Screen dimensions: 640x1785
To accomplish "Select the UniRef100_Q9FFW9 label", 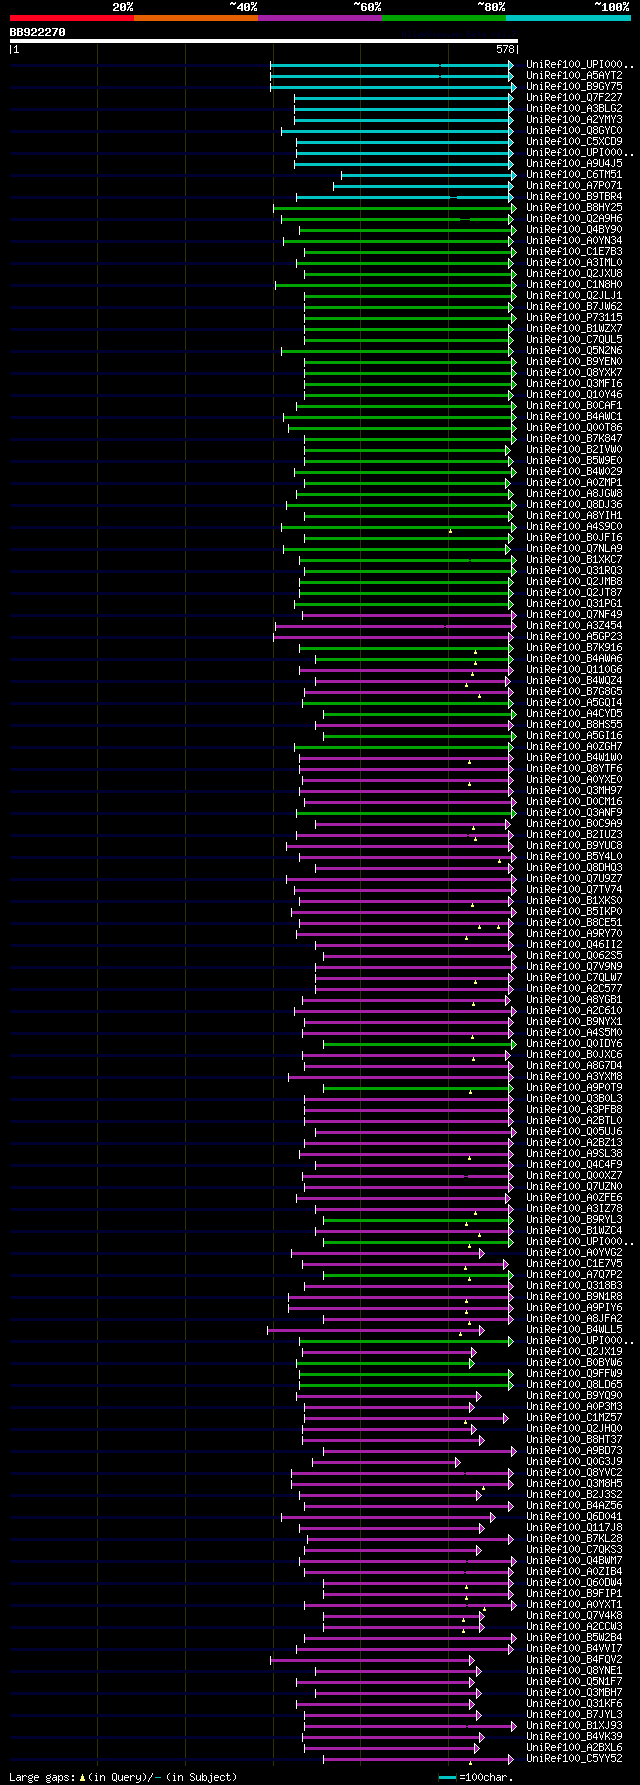I will 574,1374.
